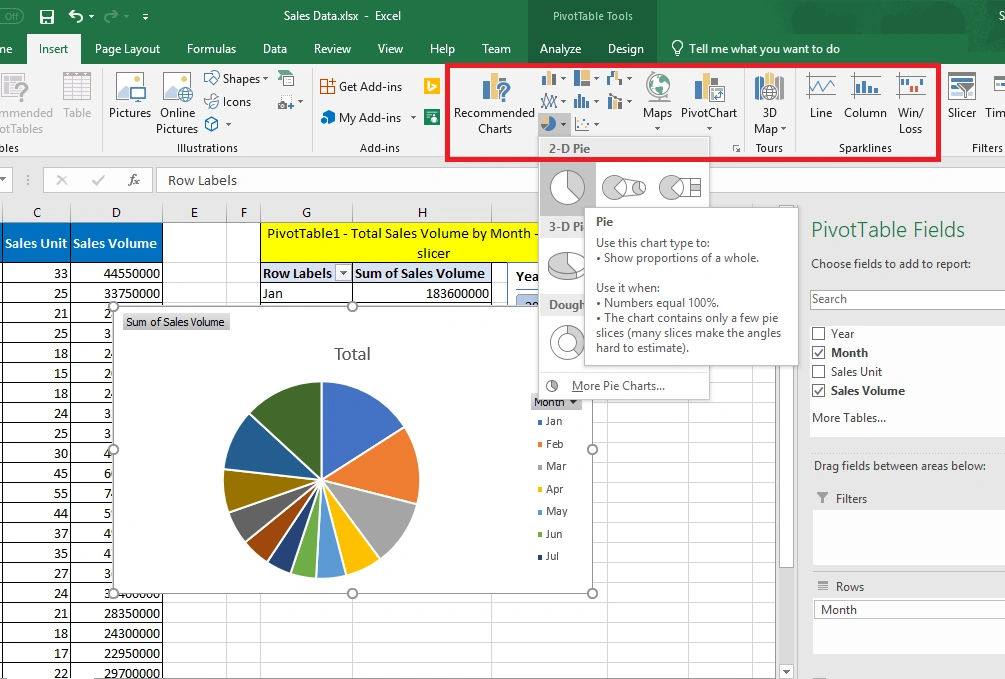Viewport: 1005px width, 679px height.
Task: Open Recommended Charts
Action: 494,103
